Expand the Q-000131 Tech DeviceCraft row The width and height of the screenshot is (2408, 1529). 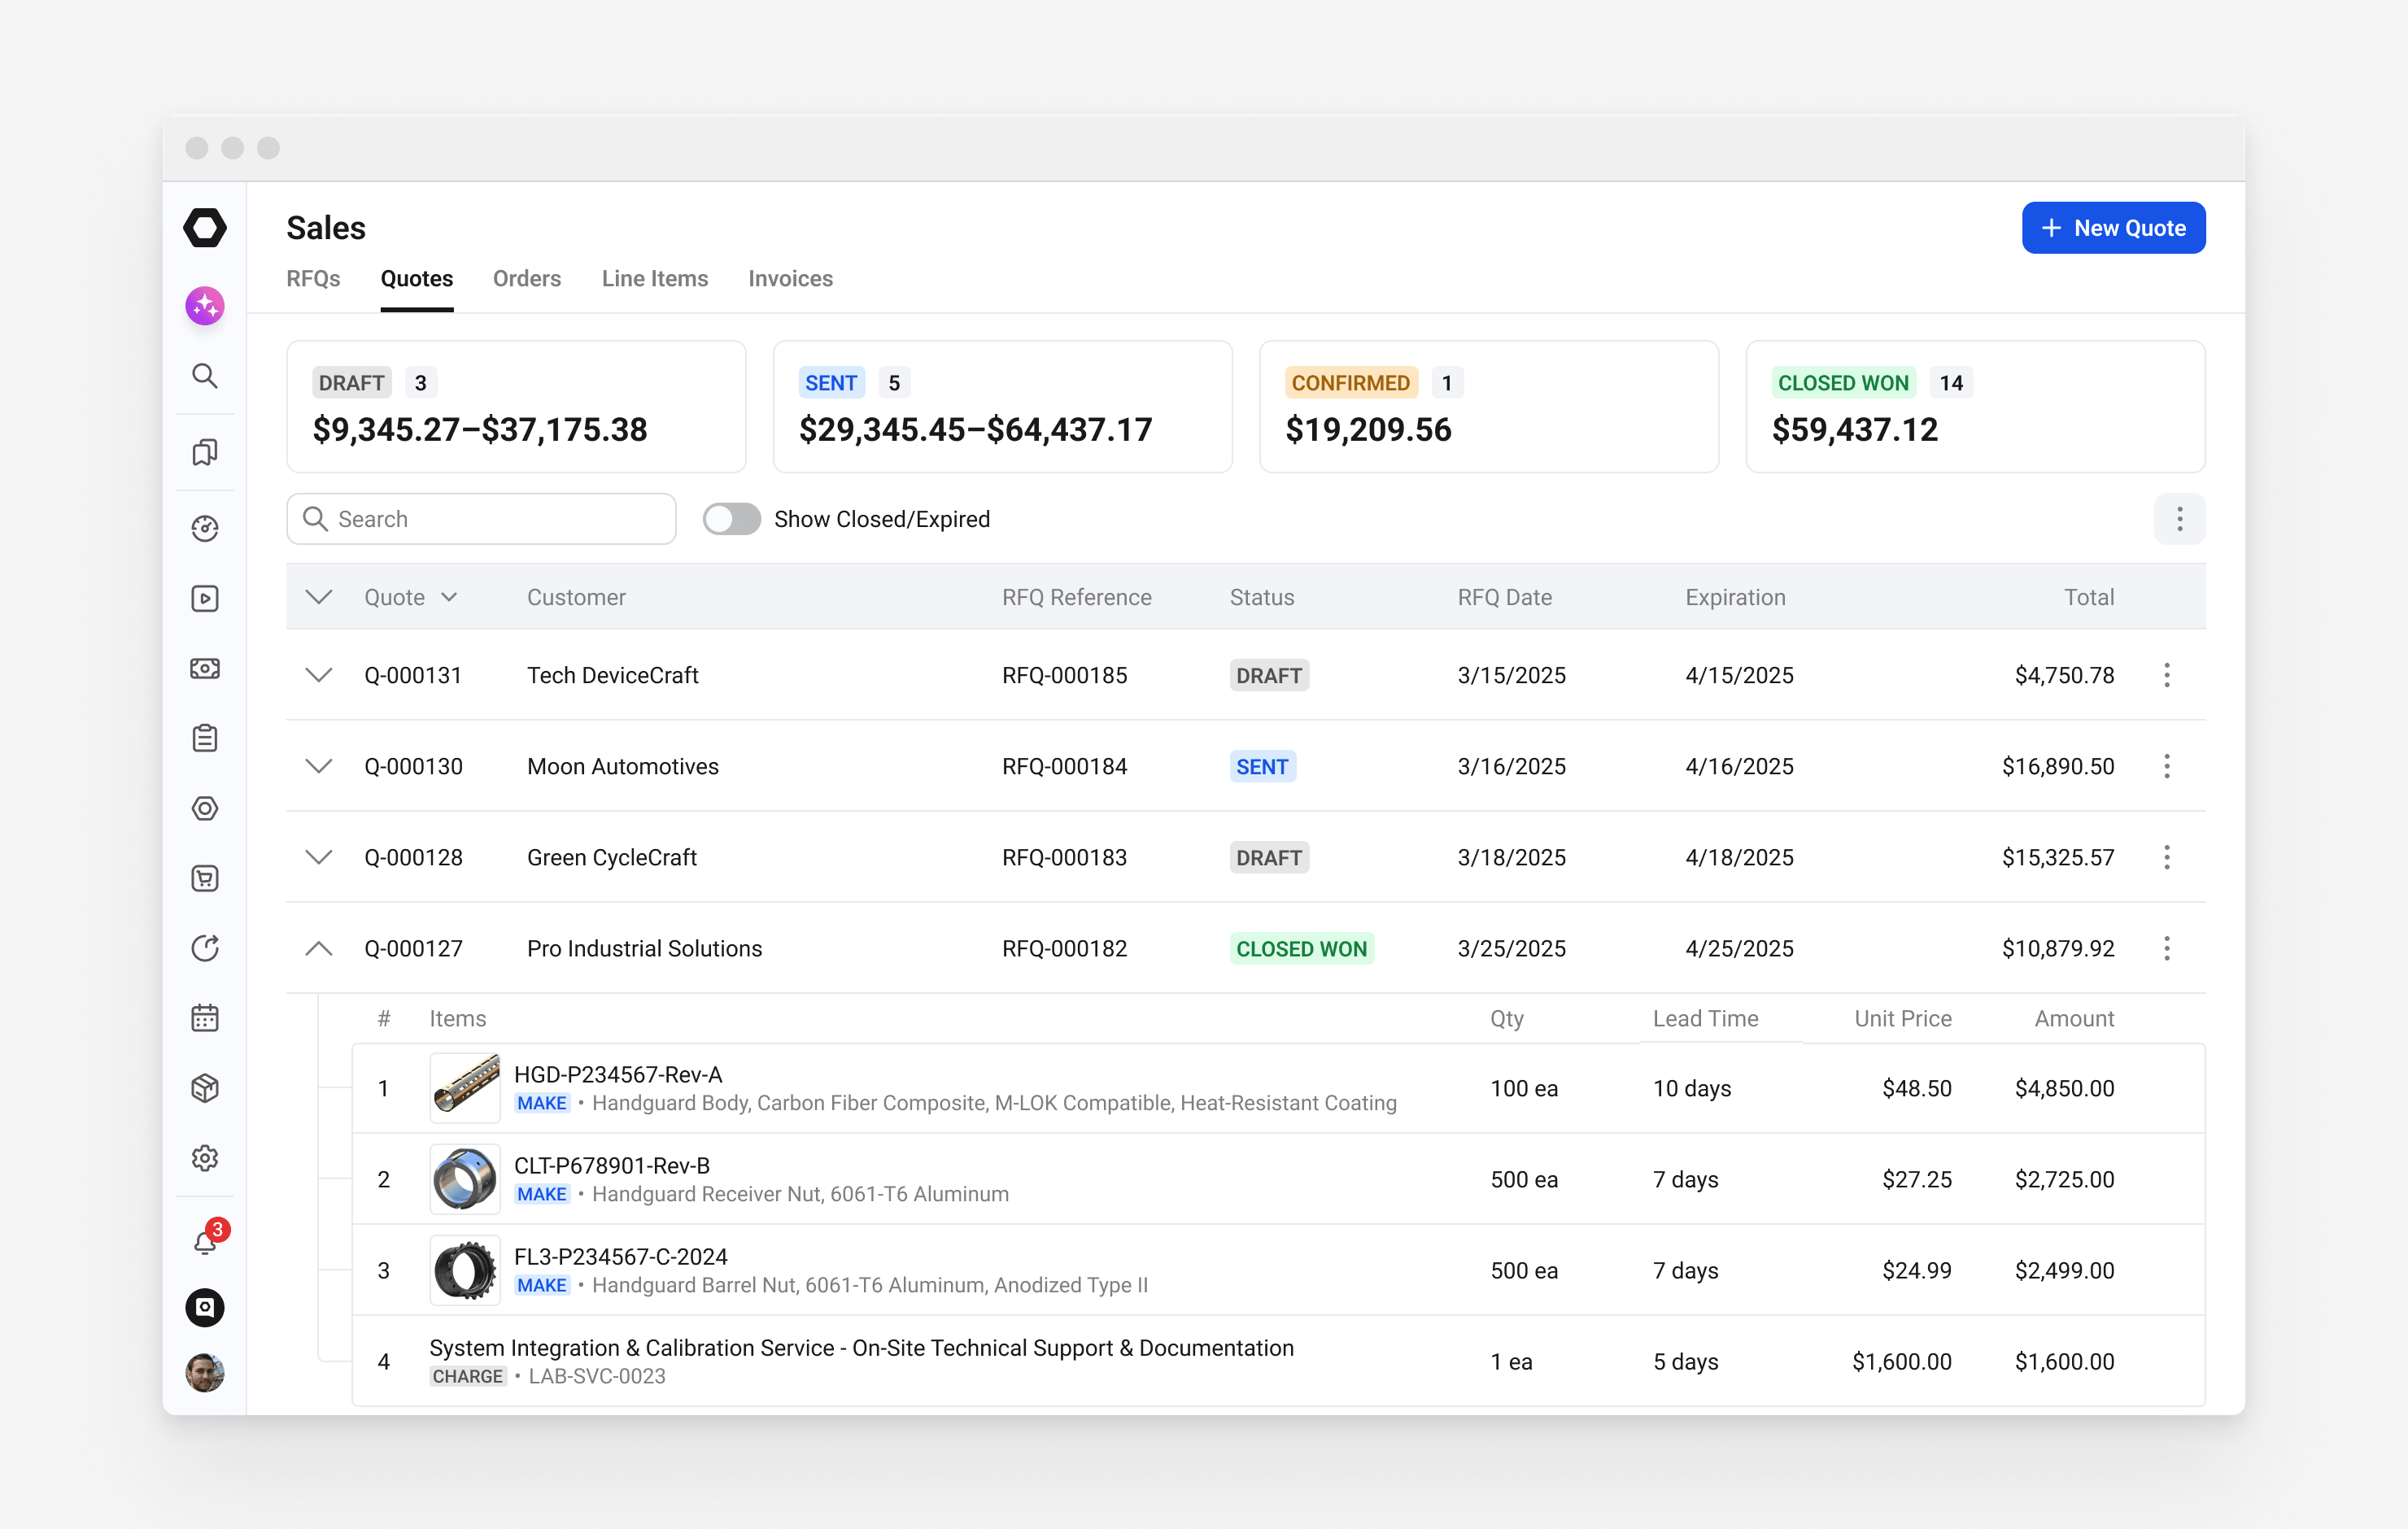coord(318,675)
